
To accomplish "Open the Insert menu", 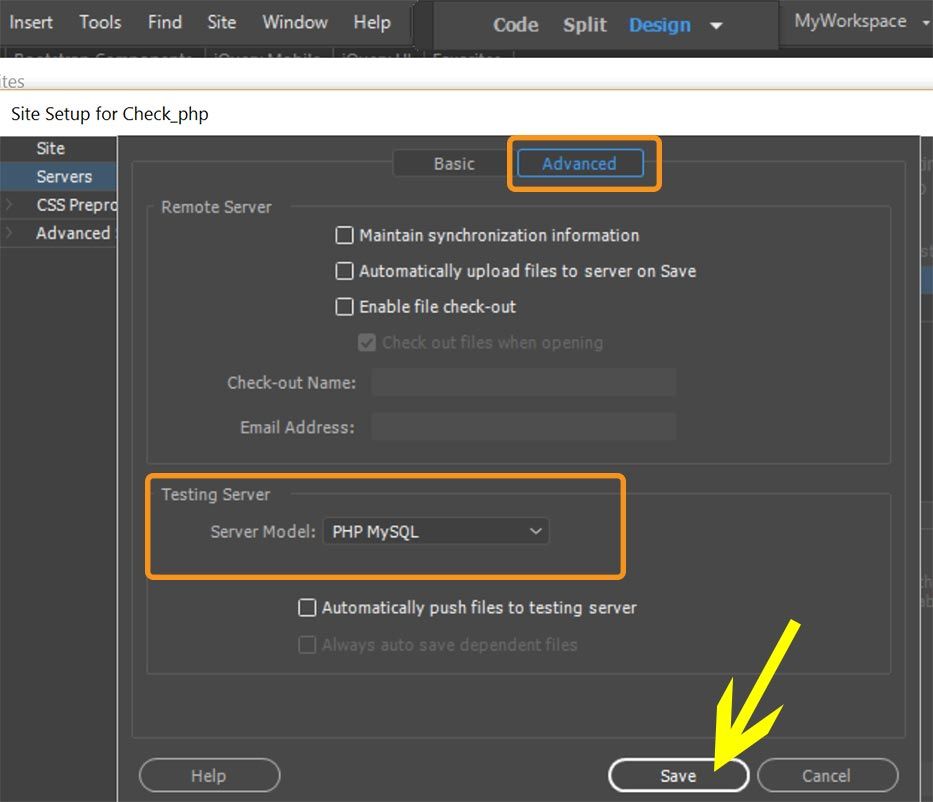I will (x=30, y=23).
